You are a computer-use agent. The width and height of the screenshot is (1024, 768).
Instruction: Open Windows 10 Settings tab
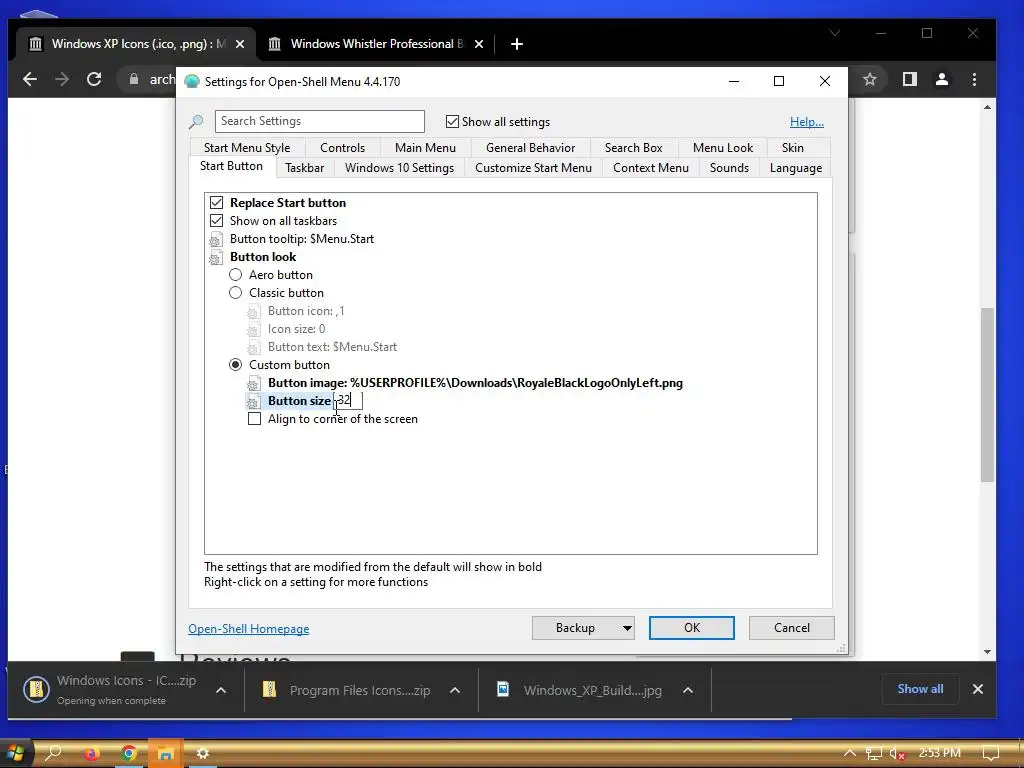[399, 168]
